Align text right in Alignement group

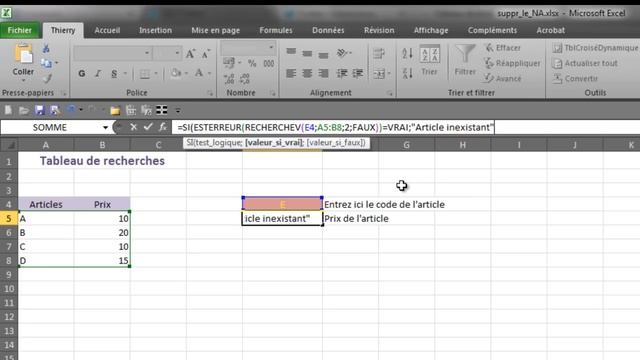coord(323,73)
